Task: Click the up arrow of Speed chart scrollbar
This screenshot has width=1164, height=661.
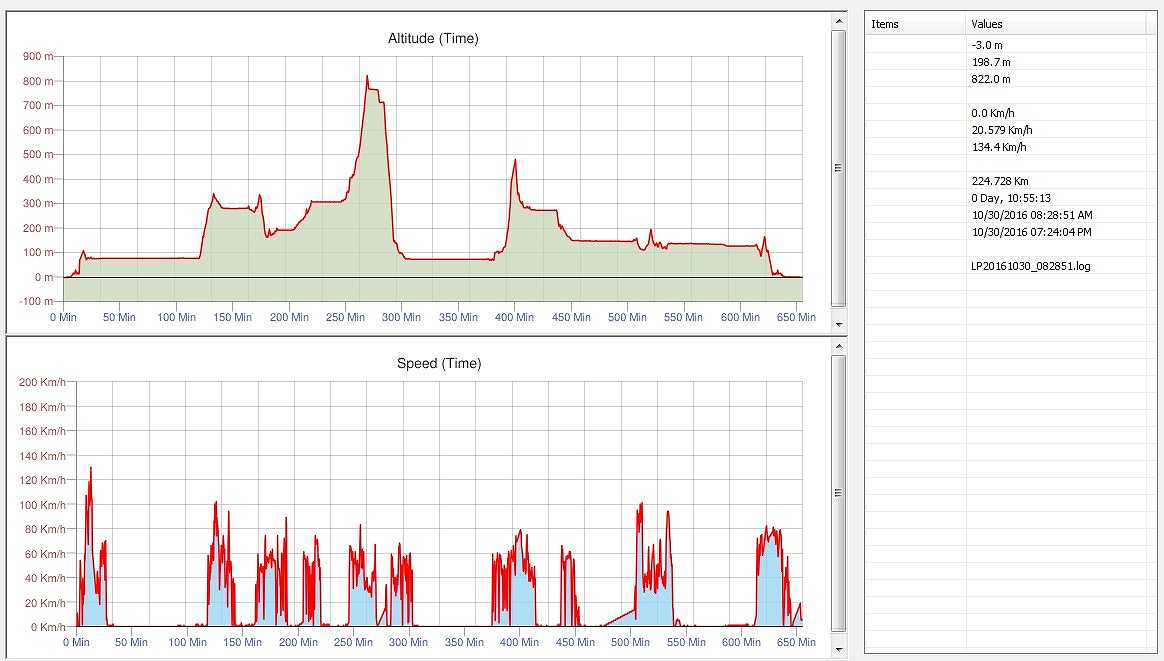Action: 838,345
